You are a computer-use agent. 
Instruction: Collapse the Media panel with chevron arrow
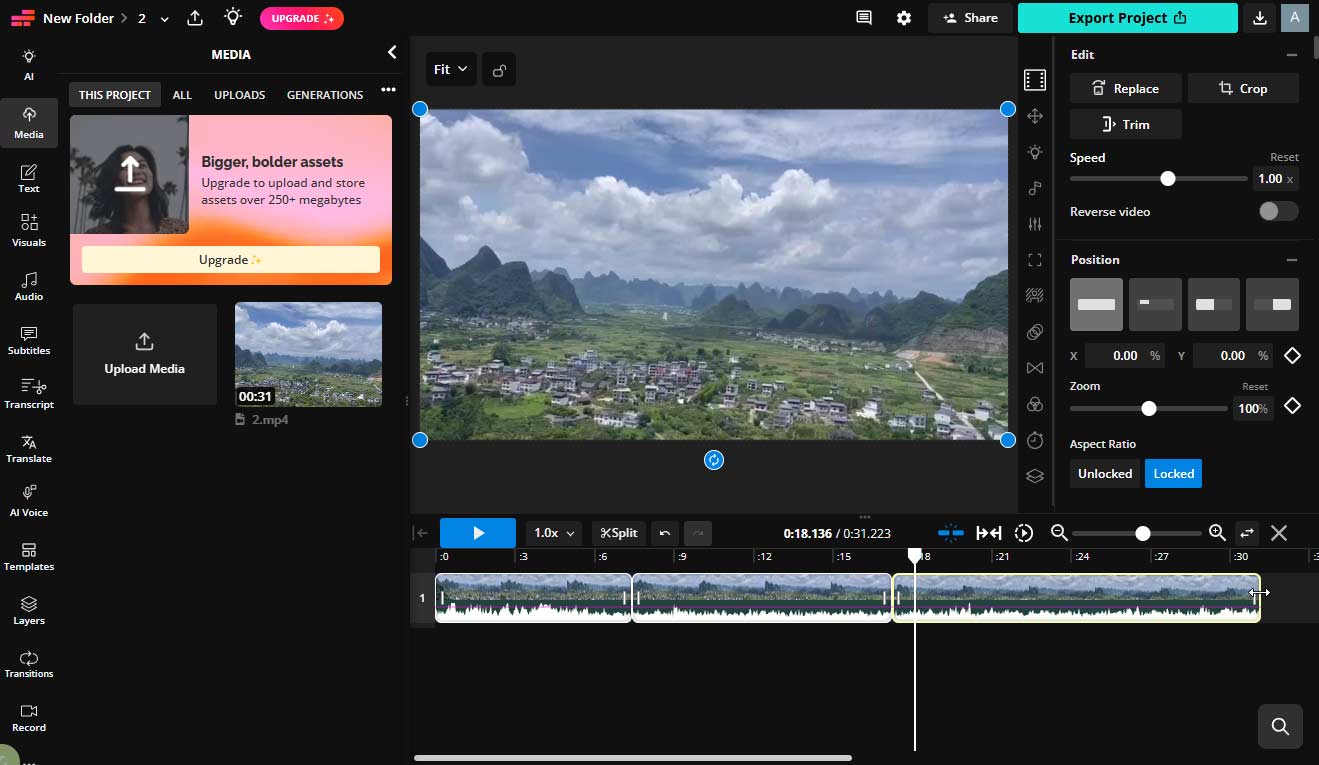[391, 52]
